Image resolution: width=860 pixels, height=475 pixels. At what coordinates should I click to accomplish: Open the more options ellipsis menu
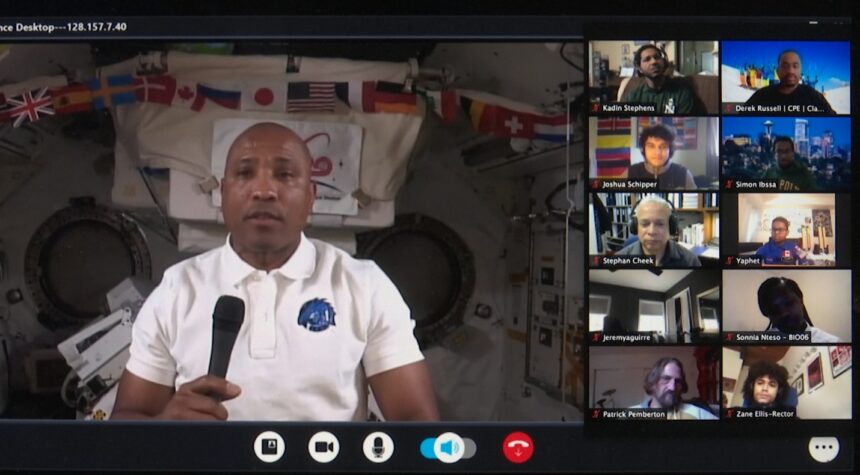[x=823, y=449]
